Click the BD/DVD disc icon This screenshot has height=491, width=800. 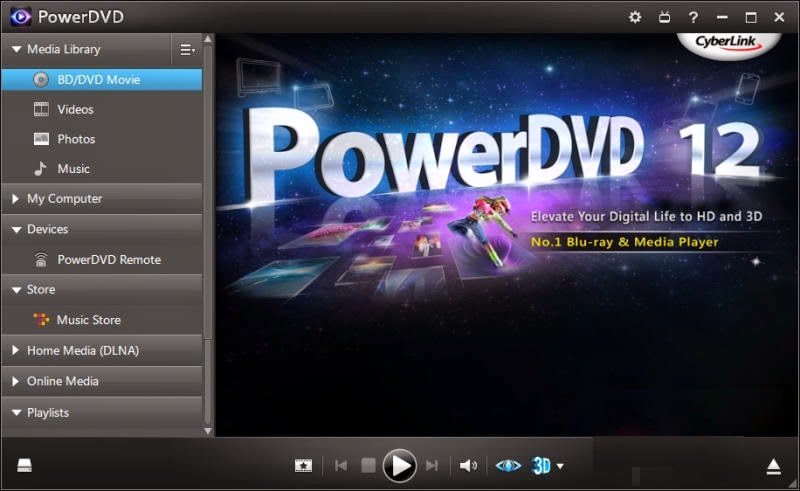pos(41,80)
